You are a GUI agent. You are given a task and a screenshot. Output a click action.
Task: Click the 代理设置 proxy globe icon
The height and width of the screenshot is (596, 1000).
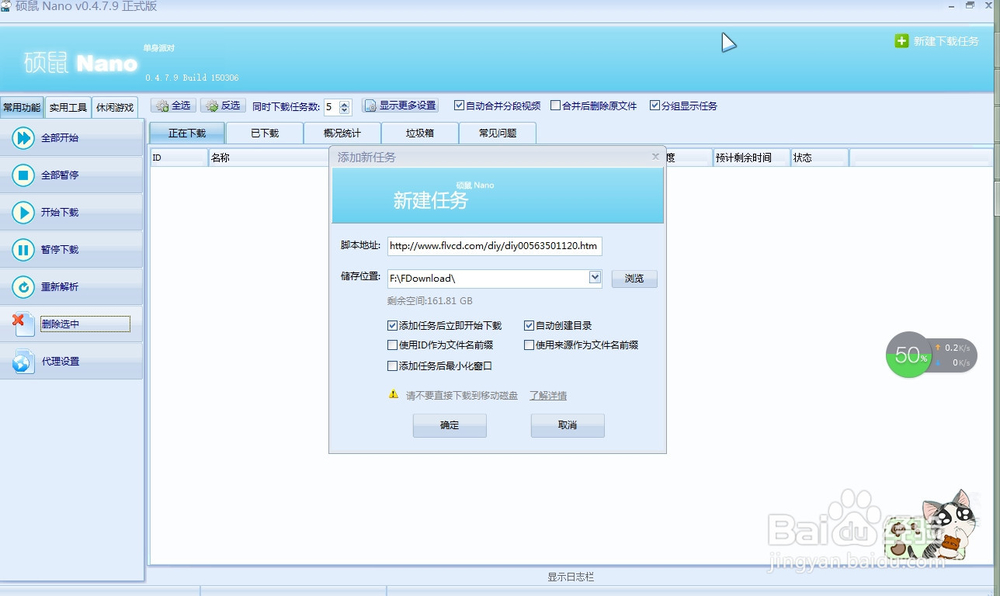point(23,361)
